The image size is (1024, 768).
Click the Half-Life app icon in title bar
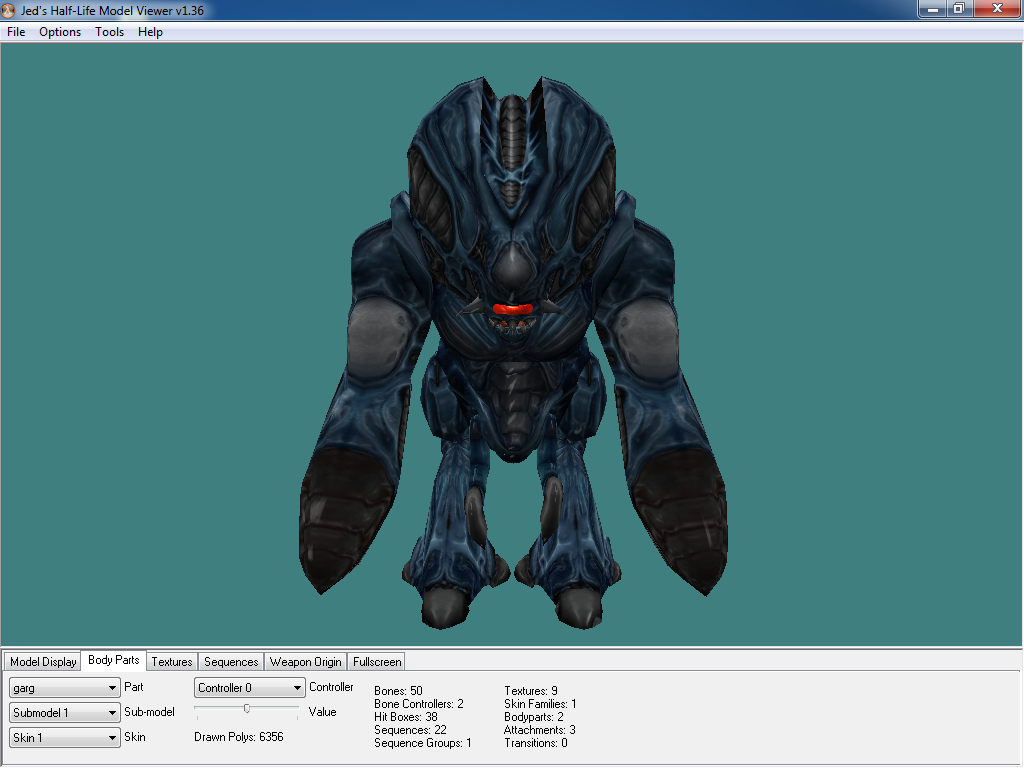click(x=8, y=10)
